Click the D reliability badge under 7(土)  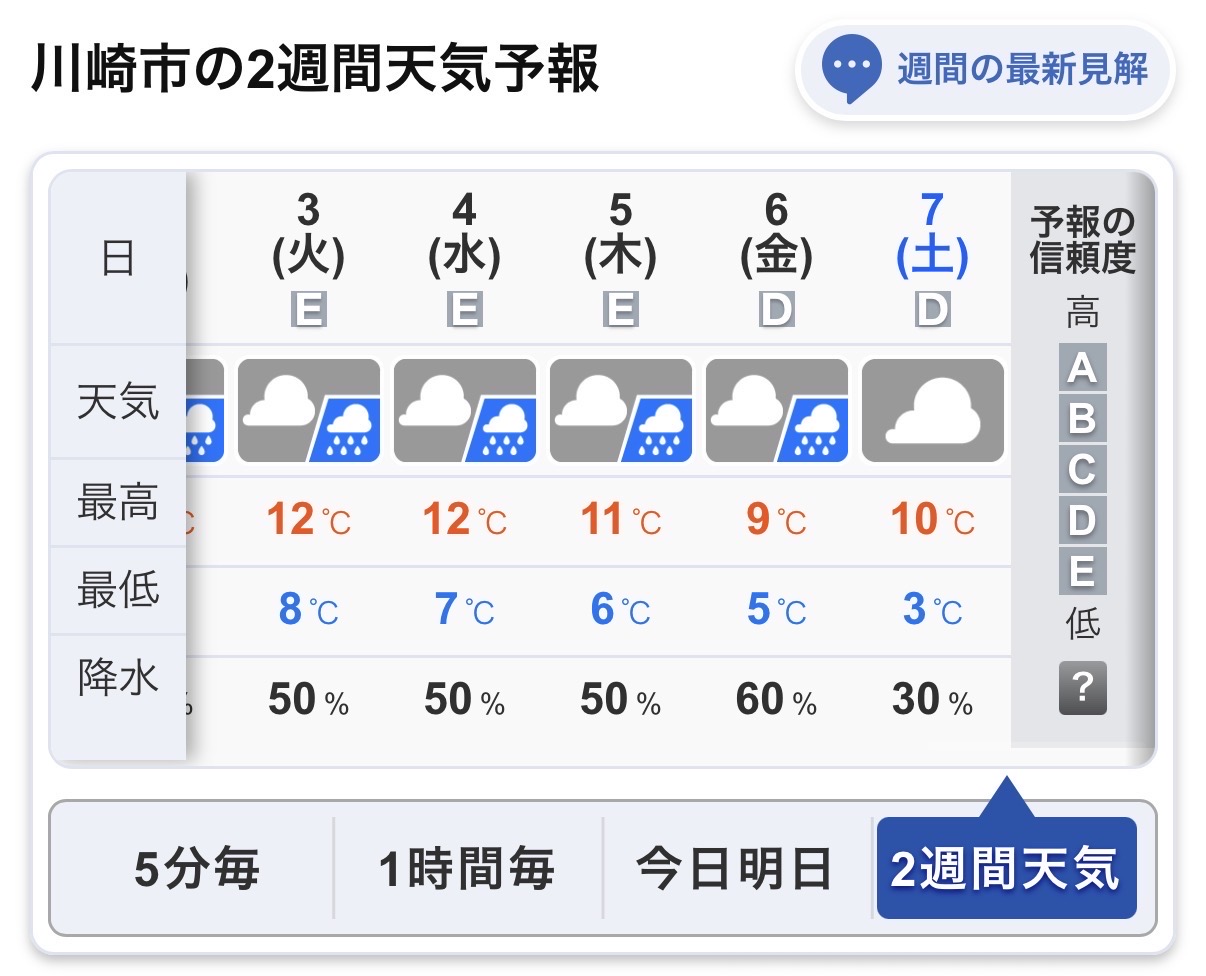click(x=932, y=311)
